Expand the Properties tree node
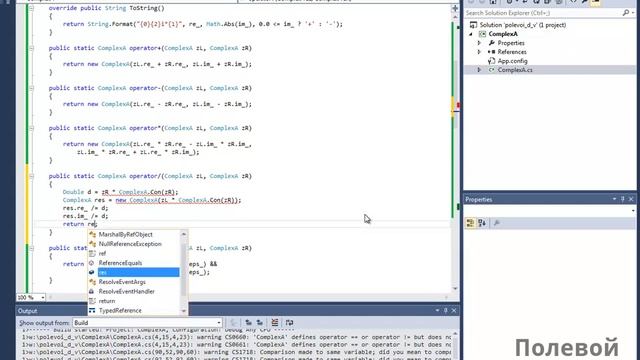This screenshot has width=640, height=360. (x=480, y=43)
